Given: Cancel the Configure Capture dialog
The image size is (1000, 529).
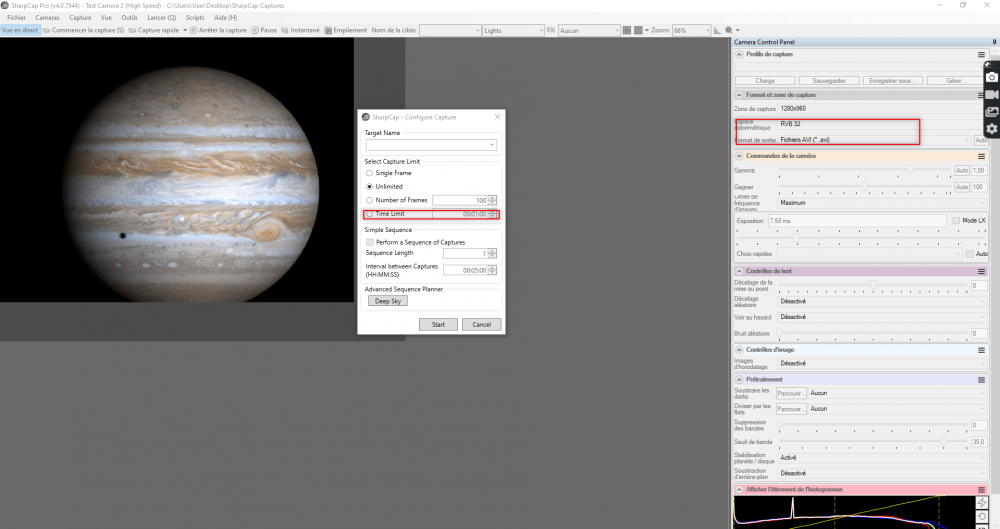Looking at the screenshot, I should tap(482, 324).
